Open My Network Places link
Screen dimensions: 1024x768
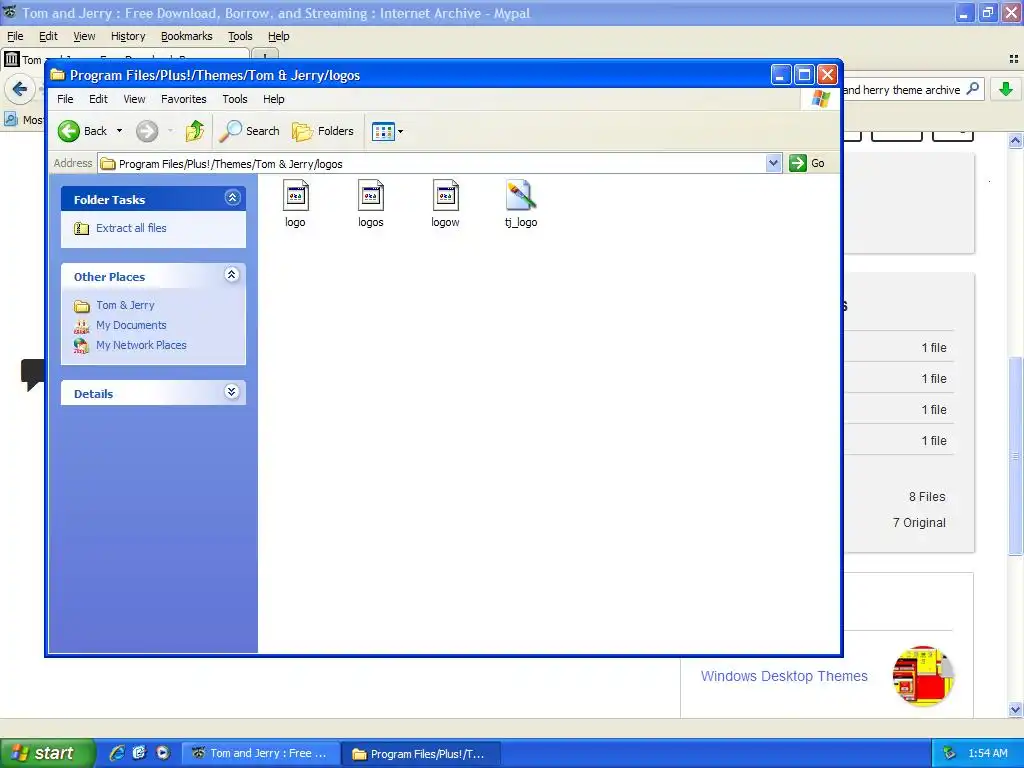pos(141,345)
